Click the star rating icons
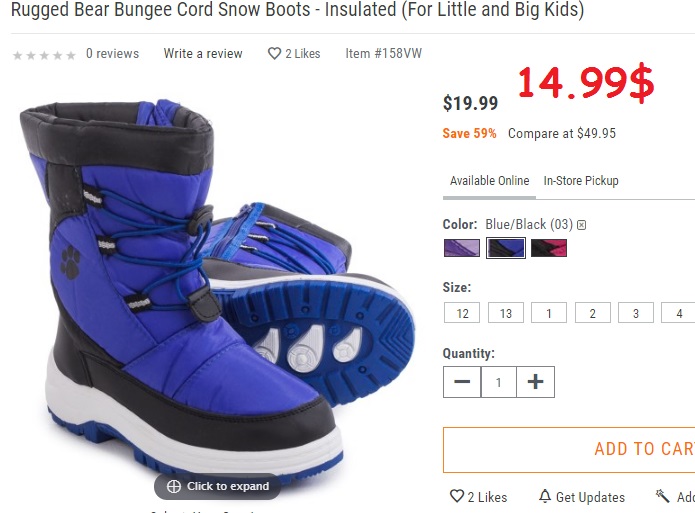Image resolution: width=695 pixels, height=513 pixels. point(44,55)
